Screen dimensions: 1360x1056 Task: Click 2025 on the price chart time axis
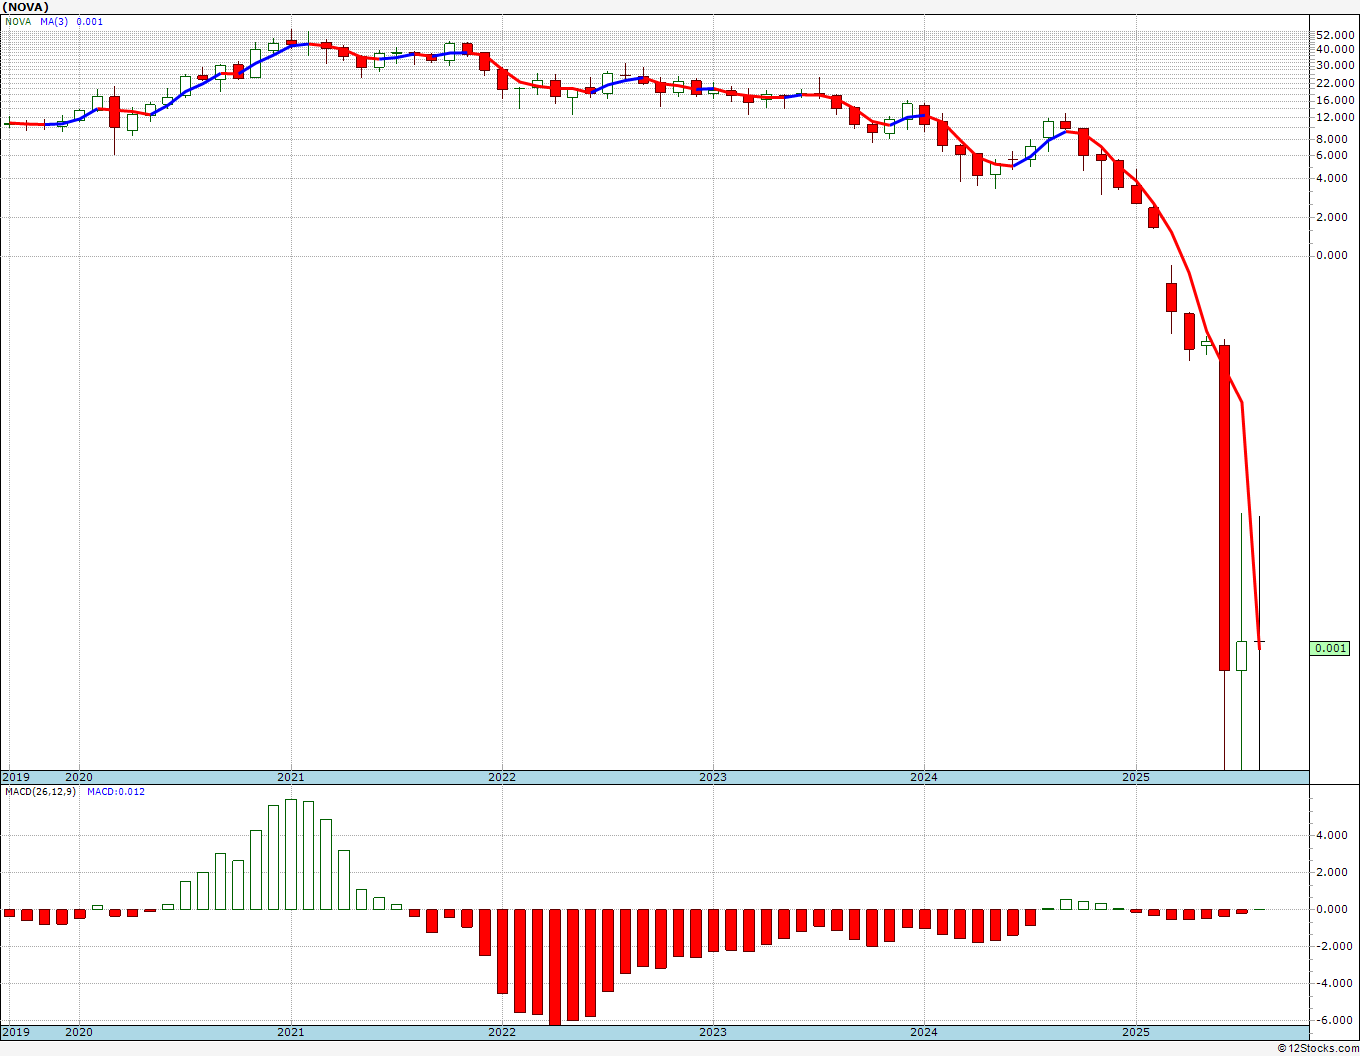(x=1136, y=777)
